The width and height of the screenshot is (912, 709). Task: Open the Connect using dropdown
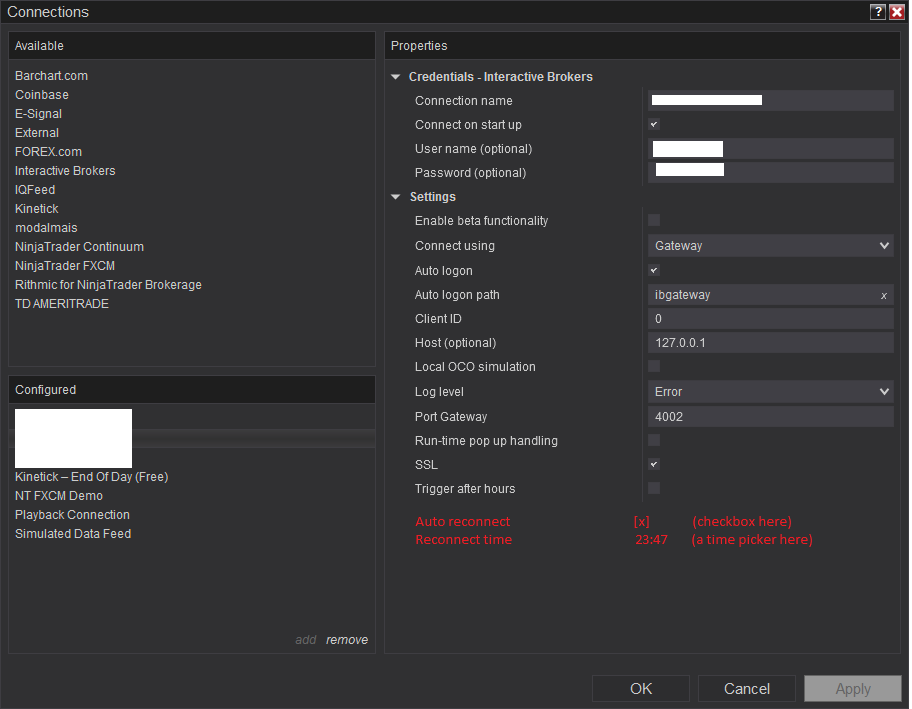771,245
